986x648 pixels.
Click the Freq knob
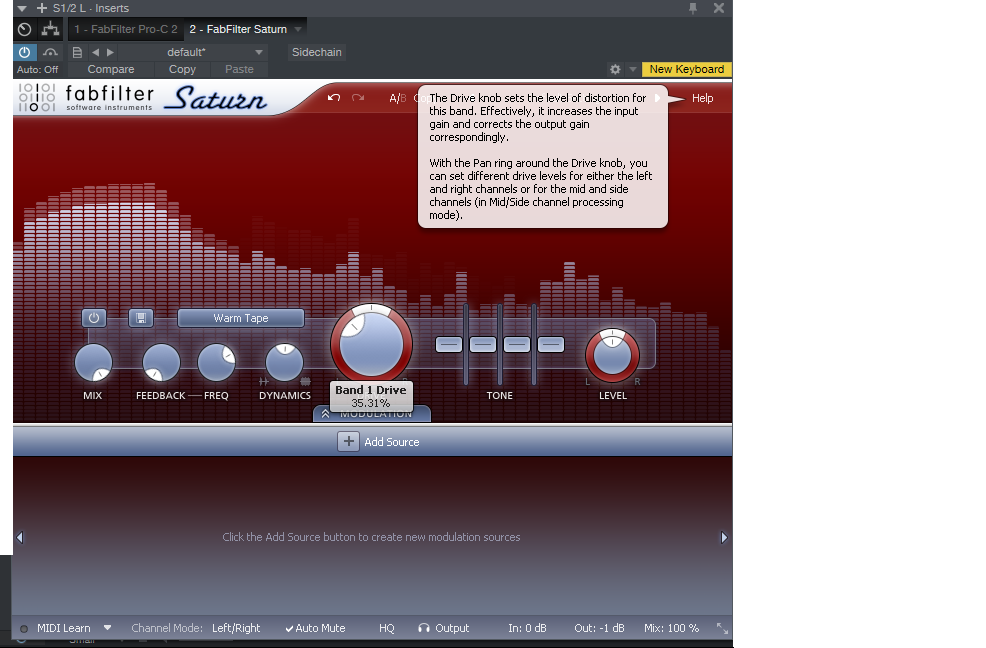tap(216, 362)
